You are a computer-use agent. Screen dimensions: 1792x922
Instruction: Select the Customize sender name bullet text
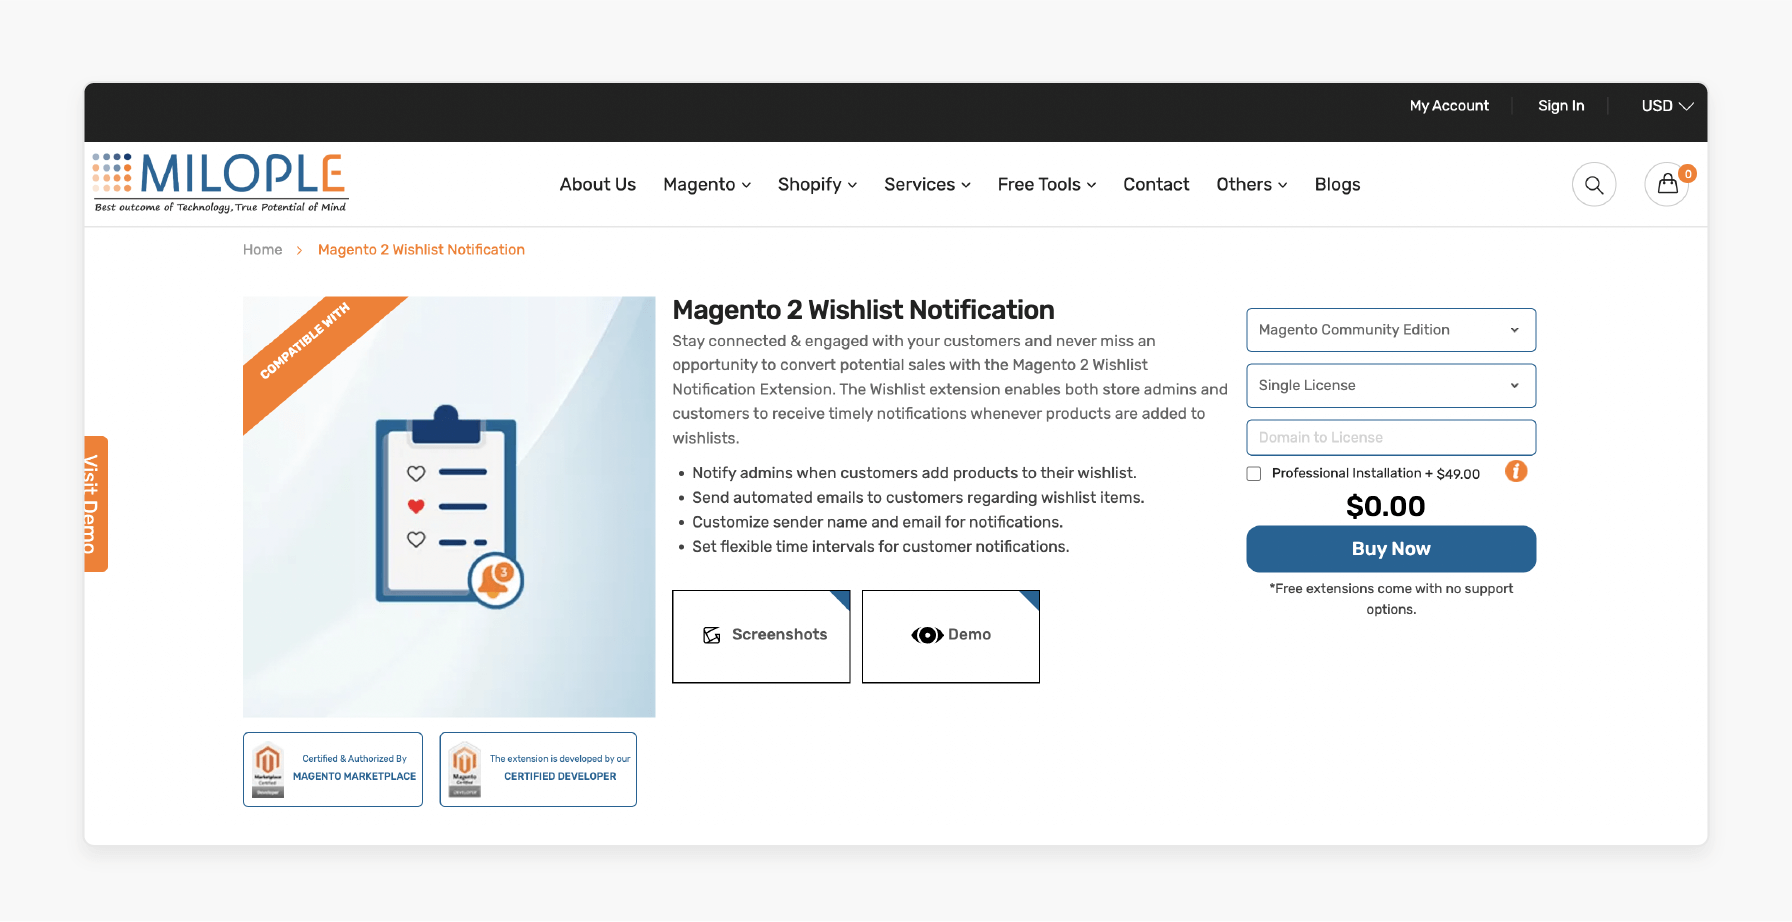(x=877, y=522)
